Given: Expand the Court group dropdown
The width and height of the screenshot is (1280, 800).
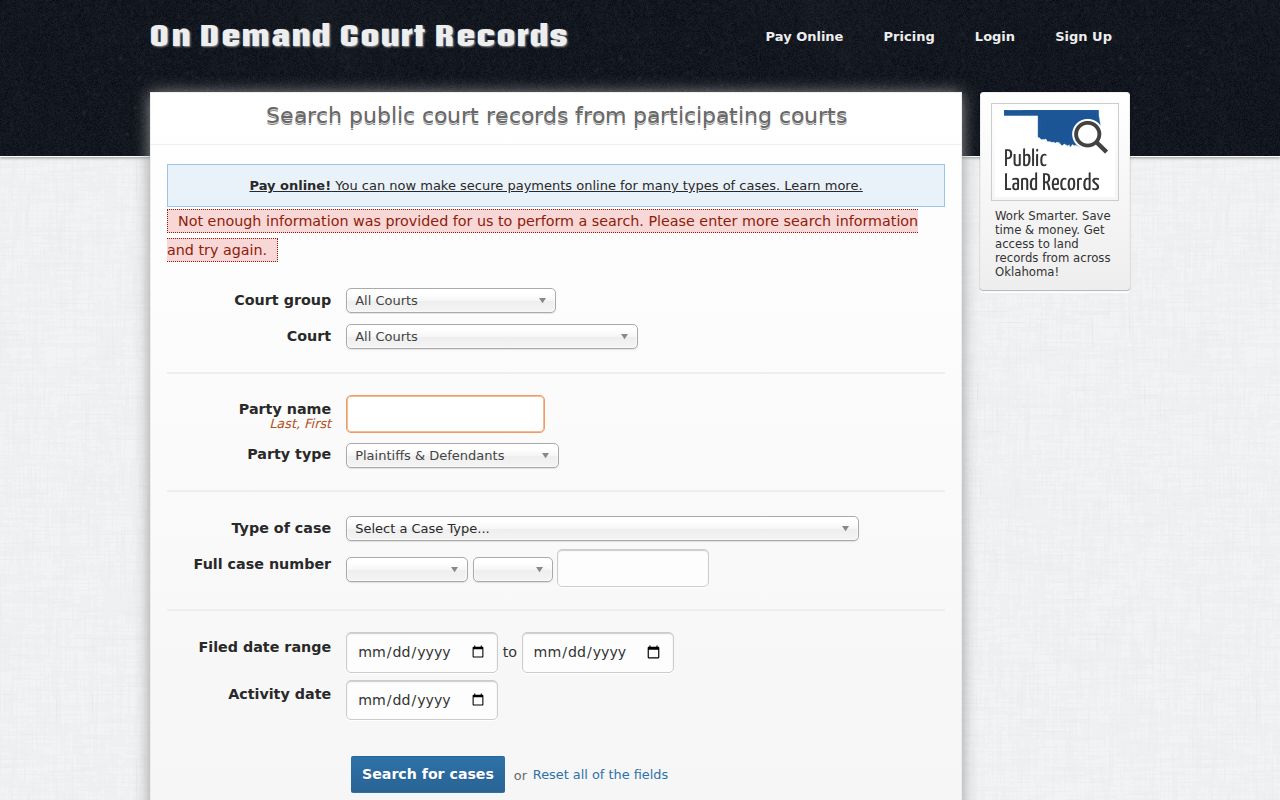Looking at the screenshot, I should click(450, 301).
